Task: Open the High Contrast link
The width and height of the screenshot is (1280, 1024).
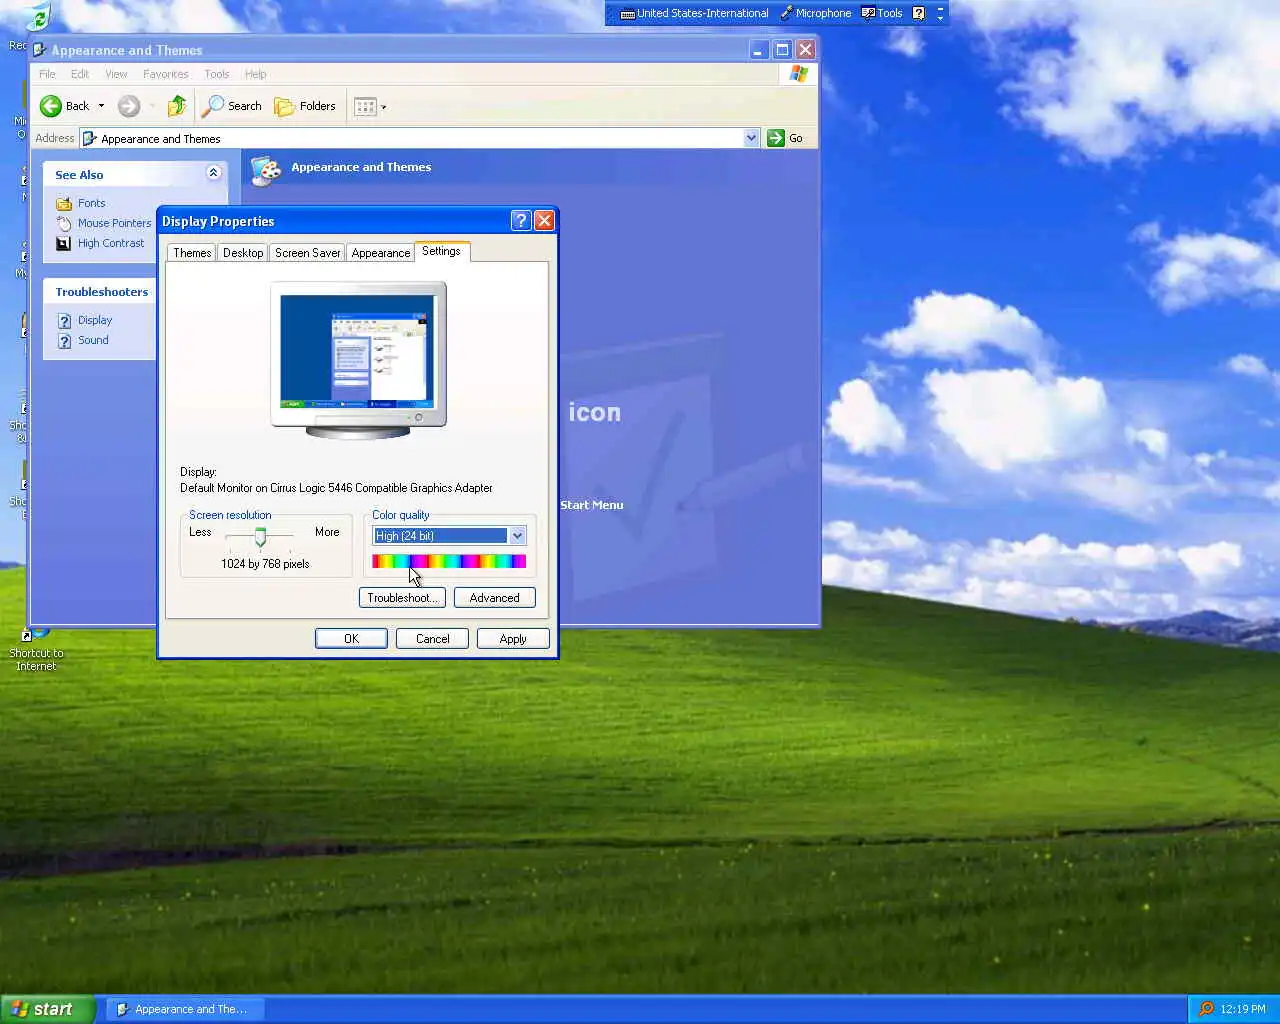Action: (111, 243)
